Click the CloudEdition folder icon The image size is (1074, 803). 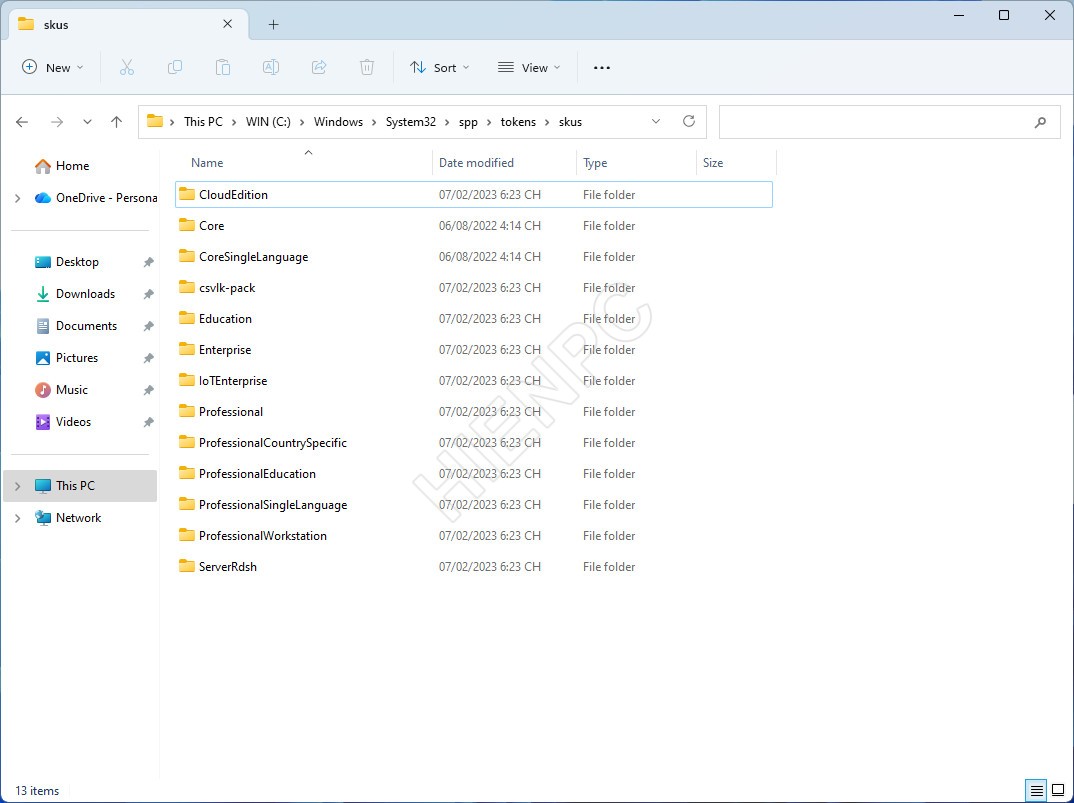(x=186, y=194)
